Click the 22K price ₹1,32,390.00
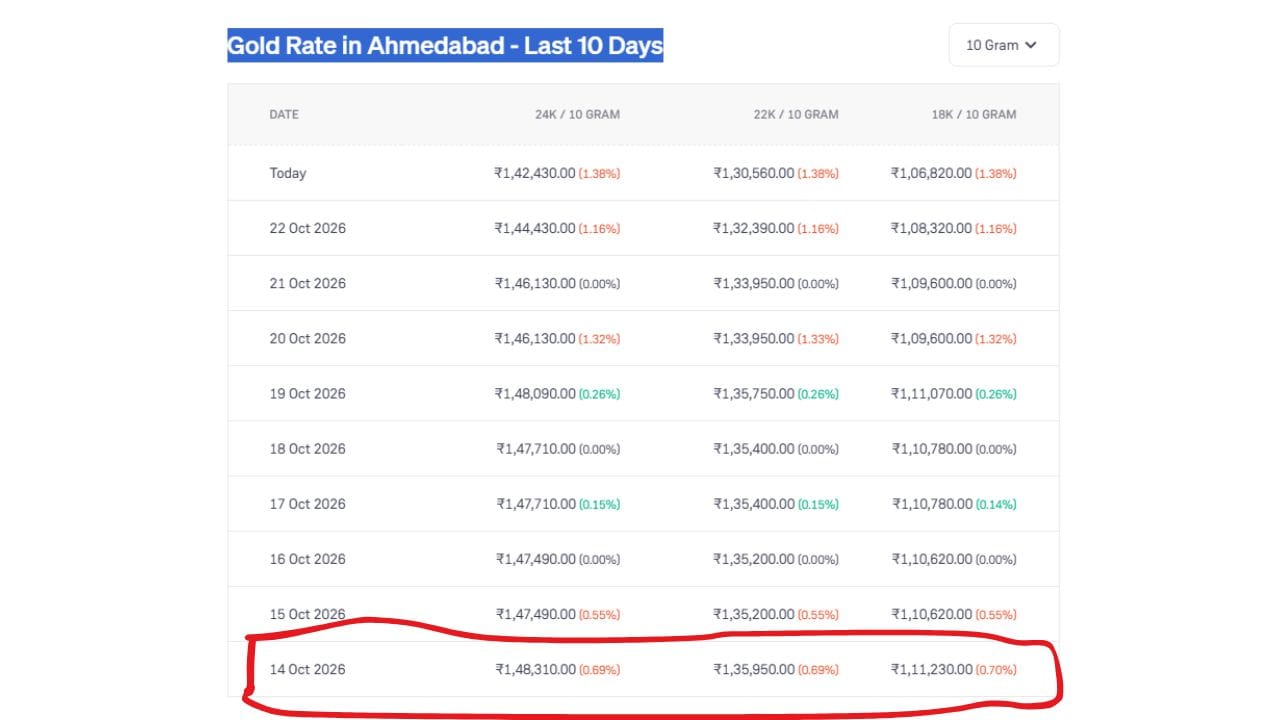 [x=754, y=228]
